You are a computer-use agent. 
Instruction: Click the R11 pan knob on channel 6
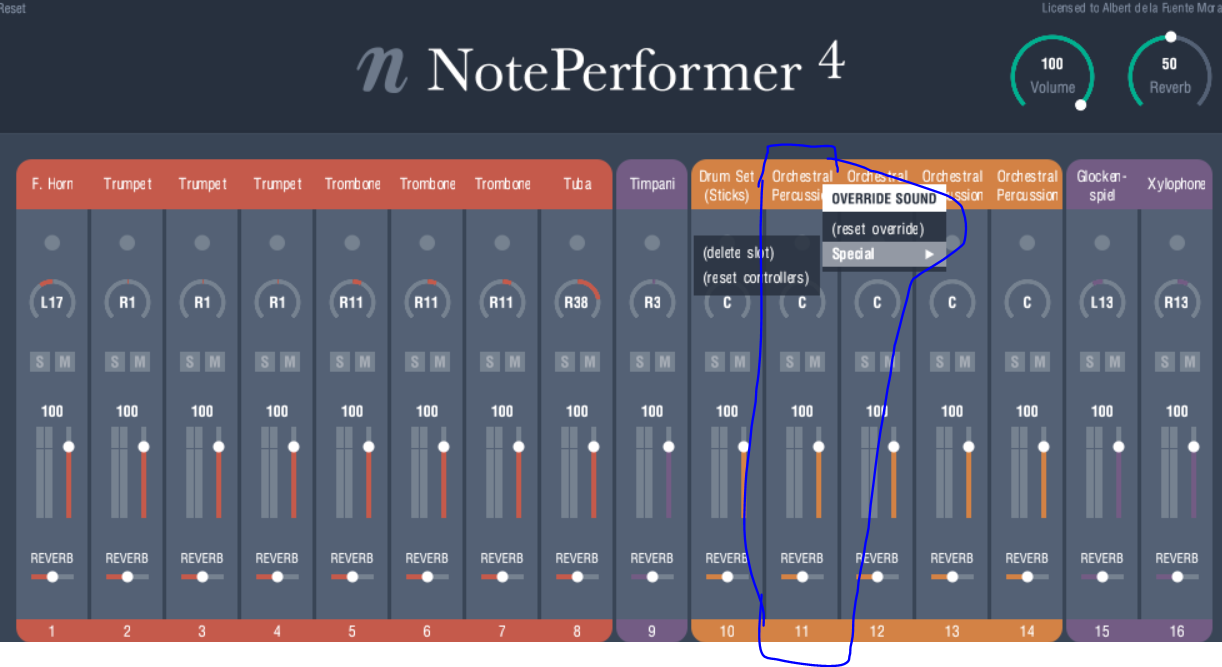(427, 301)
